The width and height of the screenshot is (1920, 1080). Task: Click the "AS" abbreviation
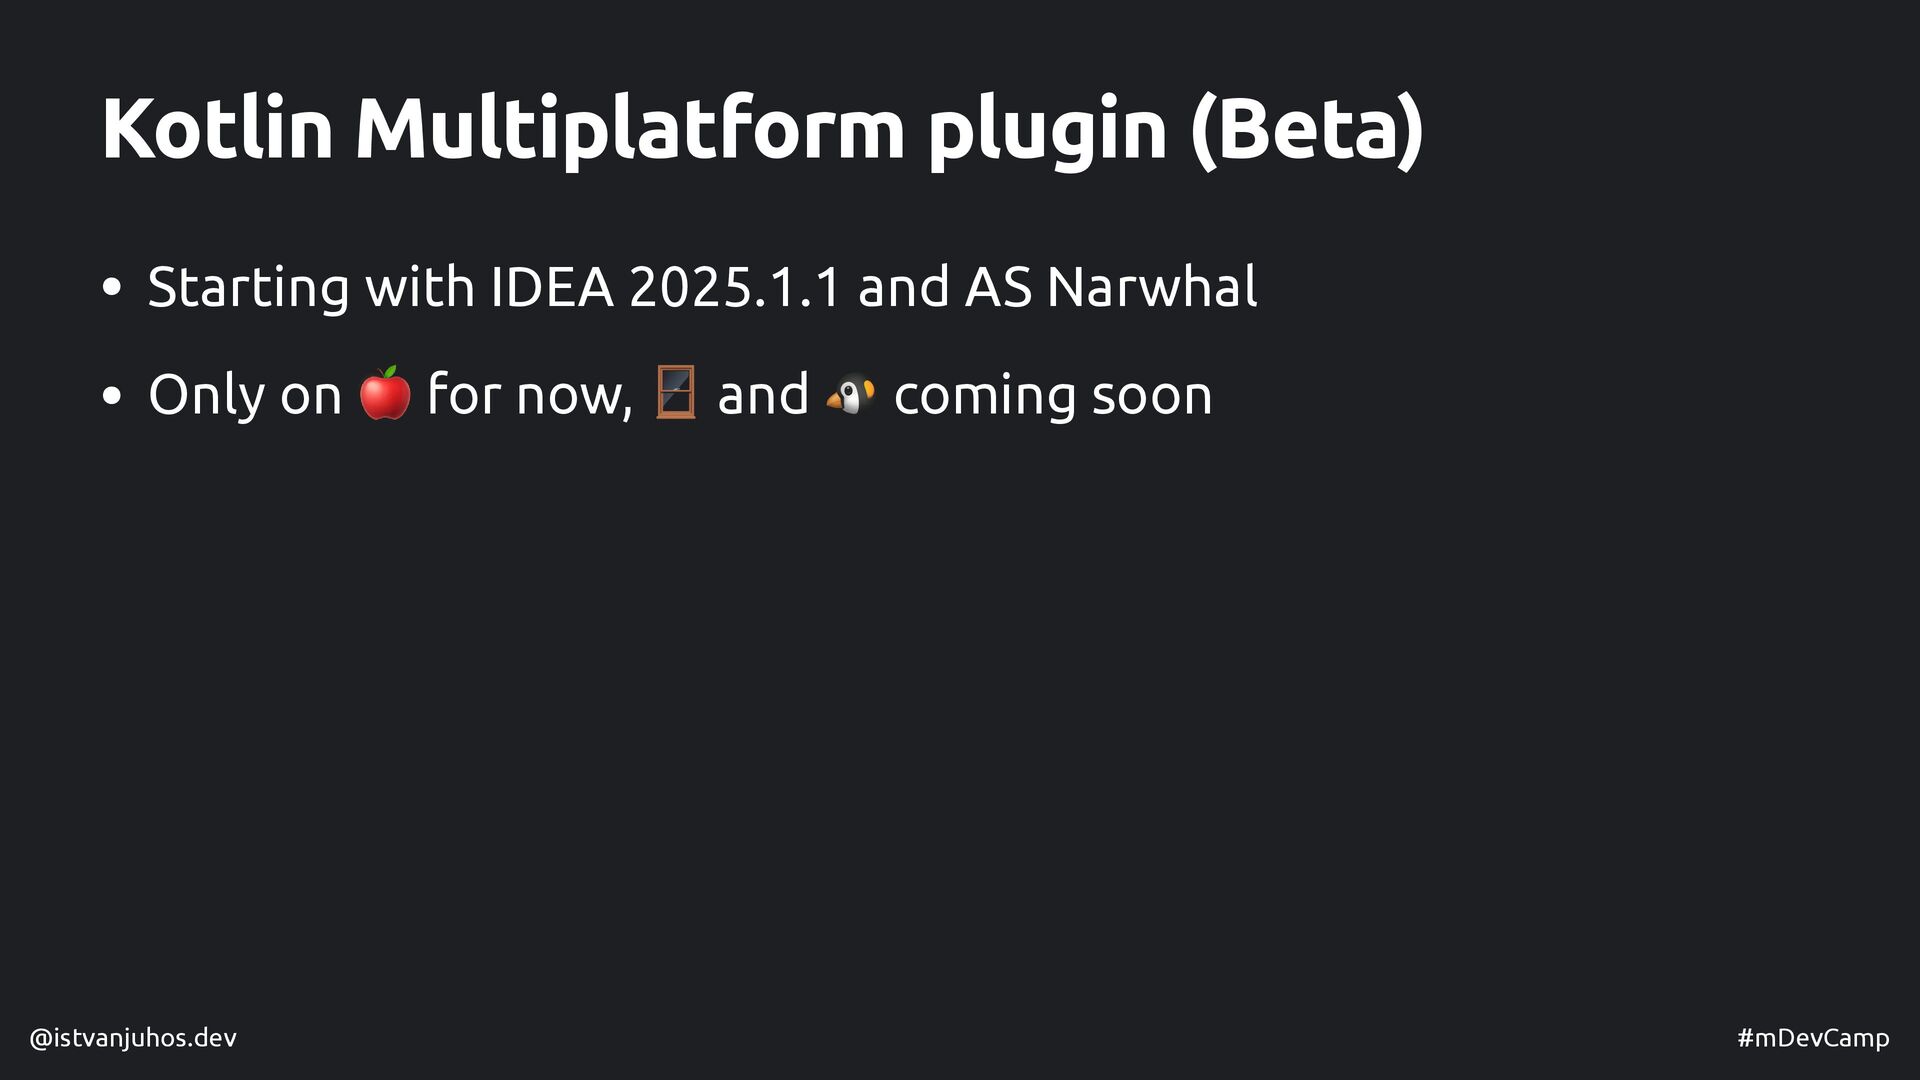(998, 287)
